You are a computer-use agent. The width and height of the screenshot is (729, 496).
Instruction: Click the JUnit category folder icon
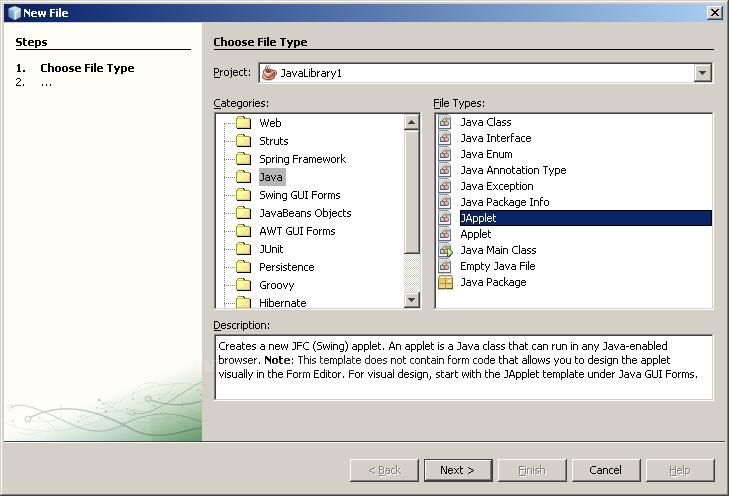point(243,249)
